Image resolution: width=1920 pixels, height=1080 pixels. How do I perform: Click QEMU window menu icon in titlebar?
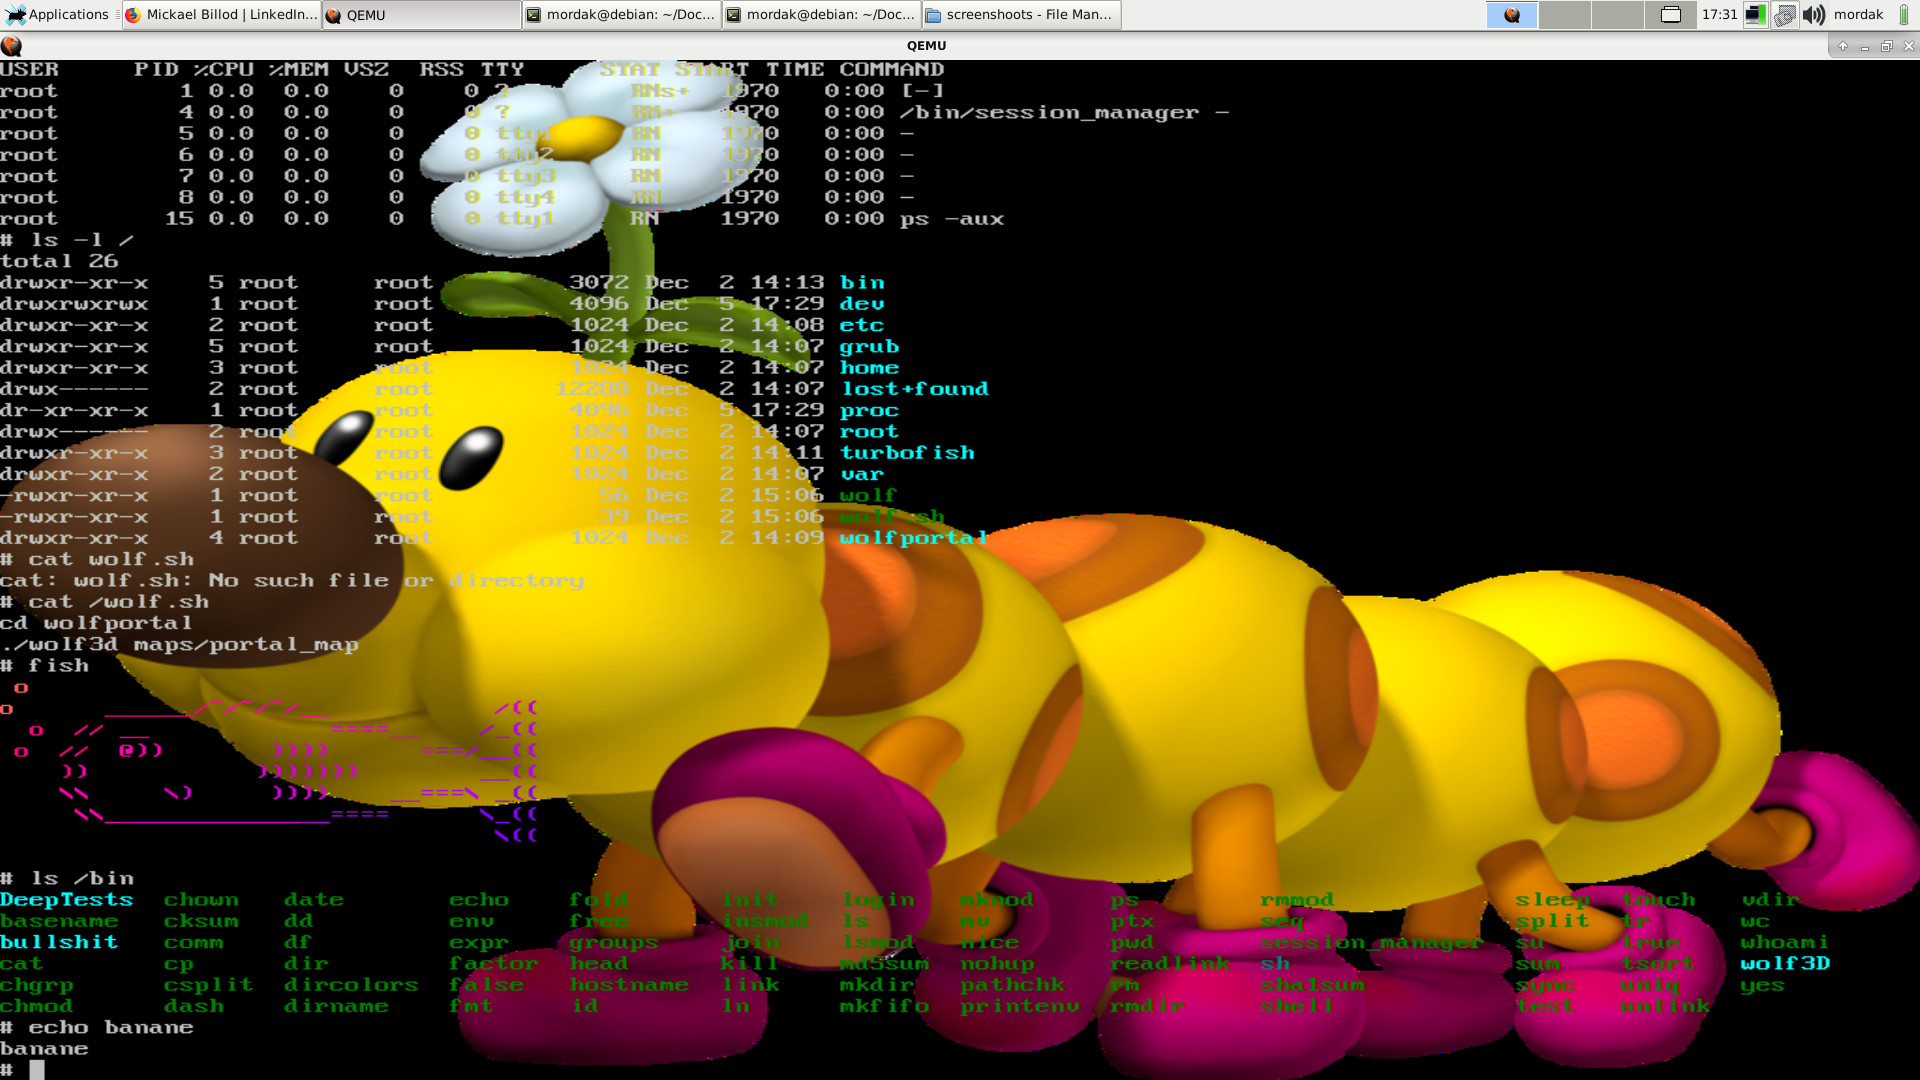[x=11, y=45]
